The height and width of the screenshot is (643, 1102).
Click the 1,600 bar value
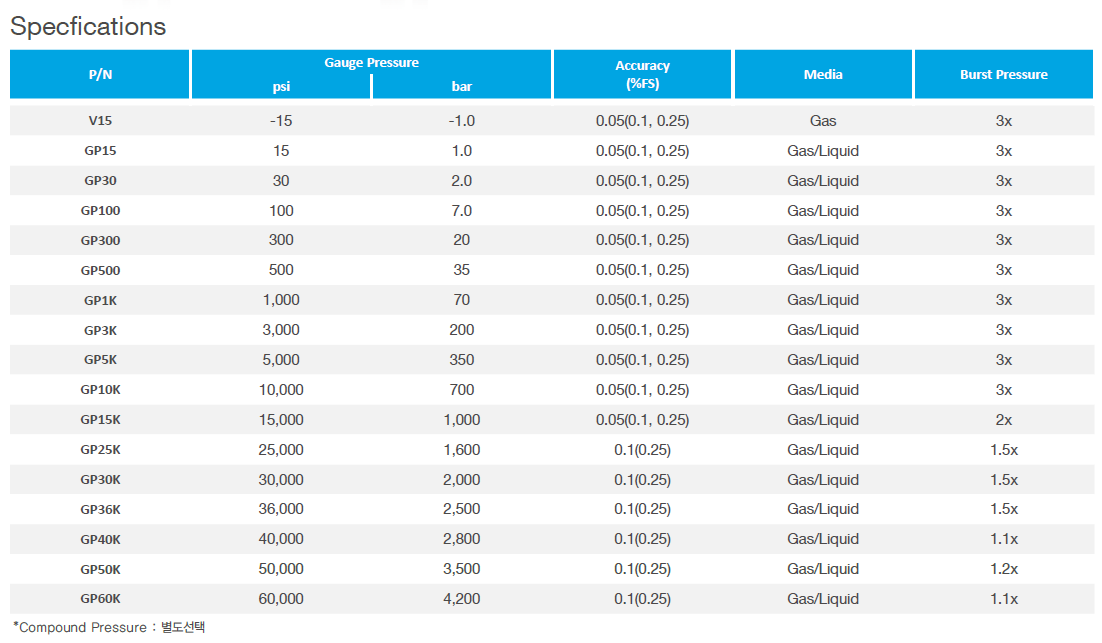[462, 450]
